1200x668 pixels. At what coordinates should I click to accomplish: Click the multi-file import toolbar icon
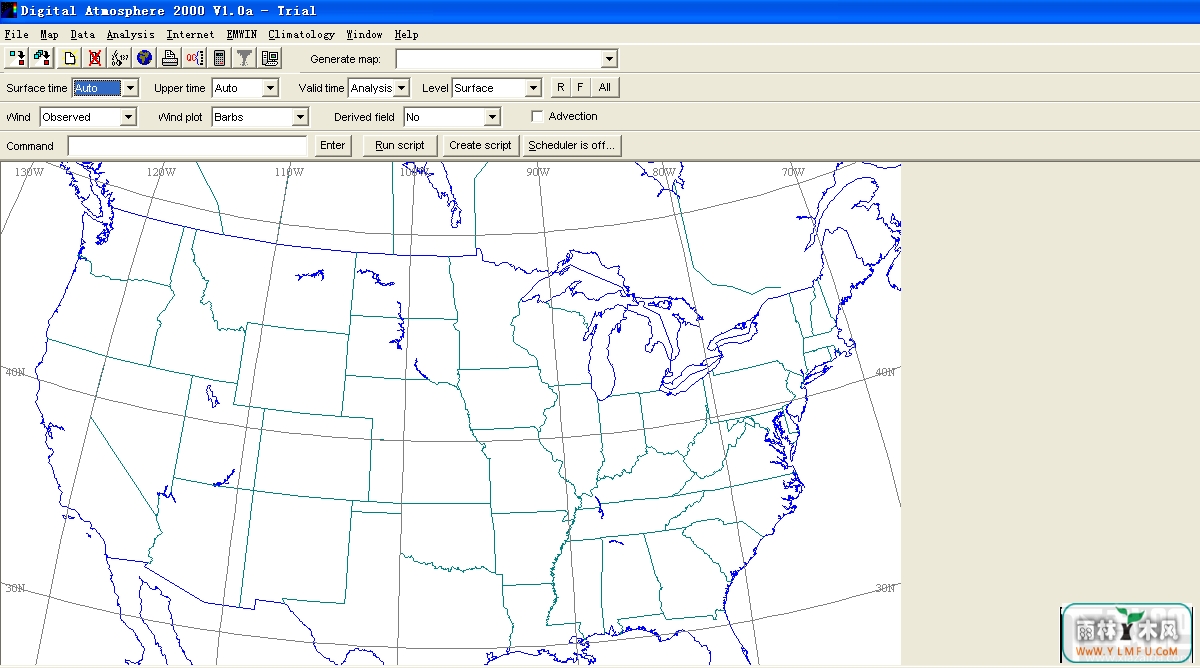coord(41,58)
